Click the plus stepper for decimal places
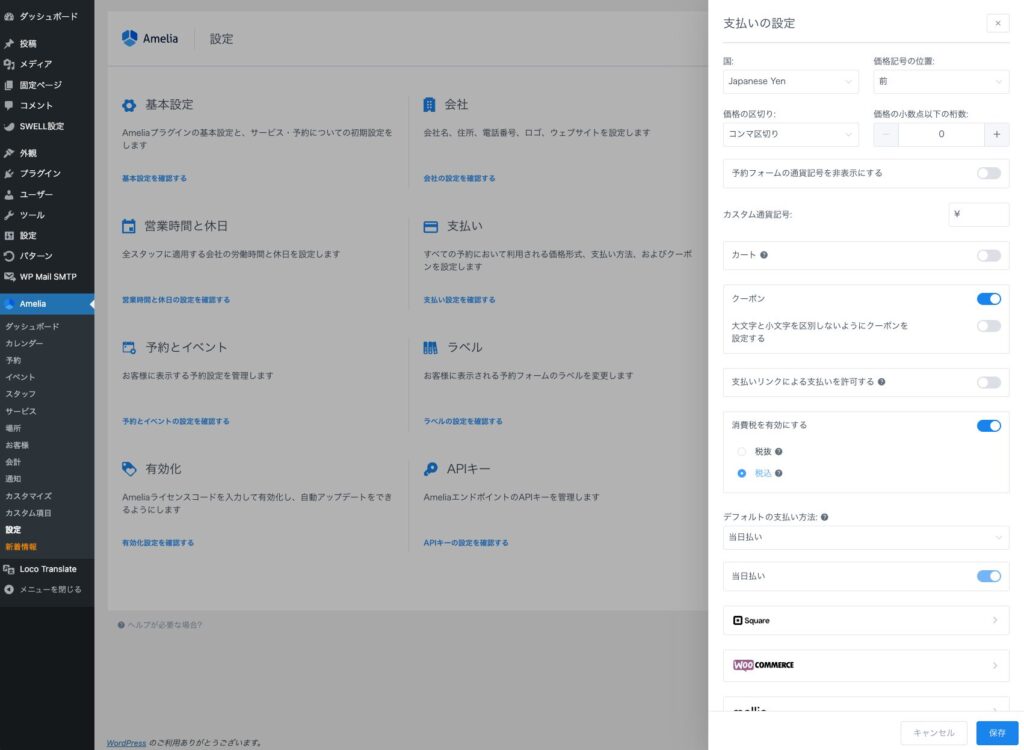Viewport: 1024px width, 750px height. 996,134
